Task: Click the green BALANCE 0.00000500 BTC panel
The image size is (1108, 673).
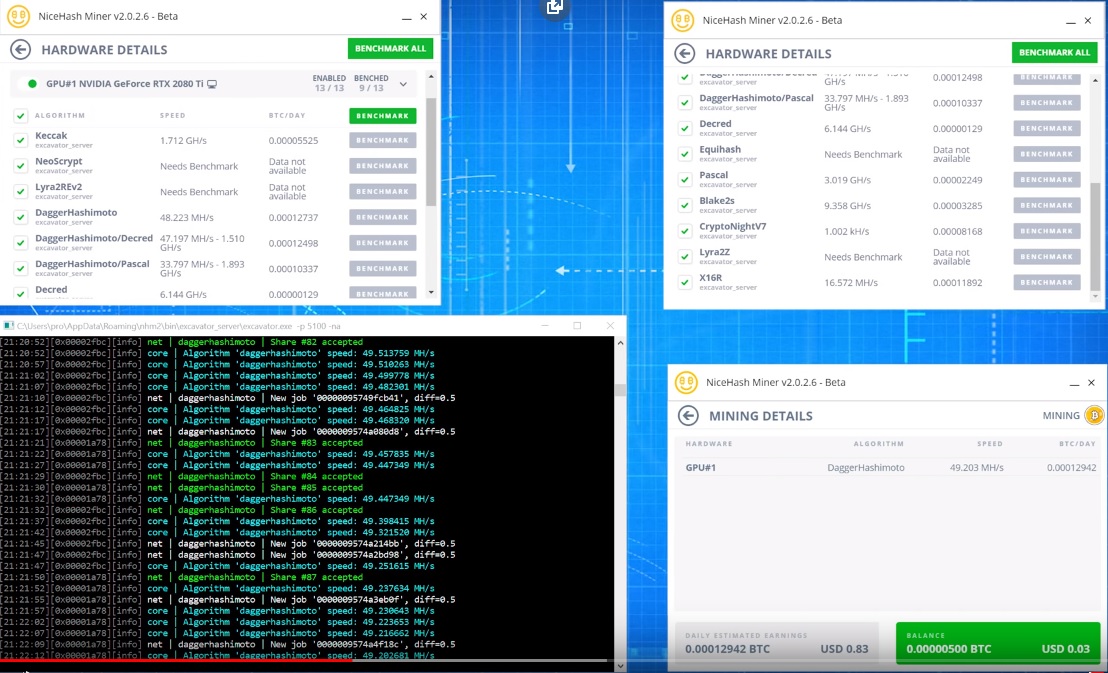Action: tap(998, 643)
